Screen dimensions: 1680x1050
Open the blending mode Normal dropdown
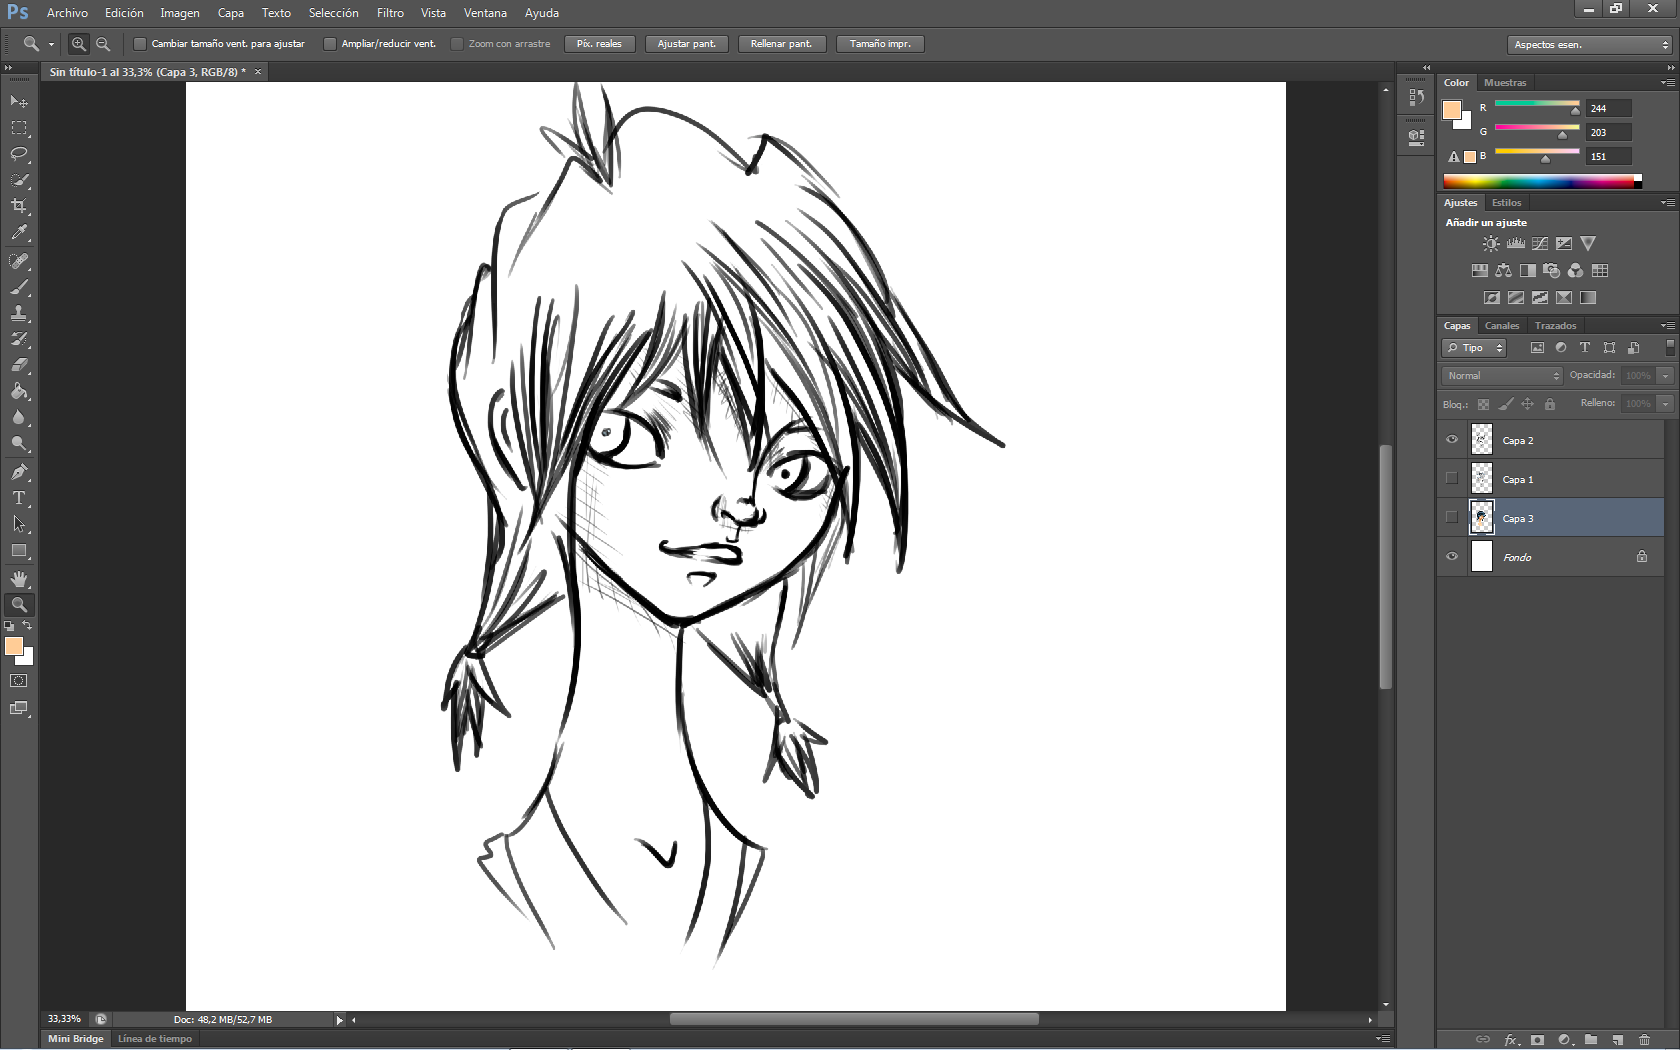point(1500,375)
